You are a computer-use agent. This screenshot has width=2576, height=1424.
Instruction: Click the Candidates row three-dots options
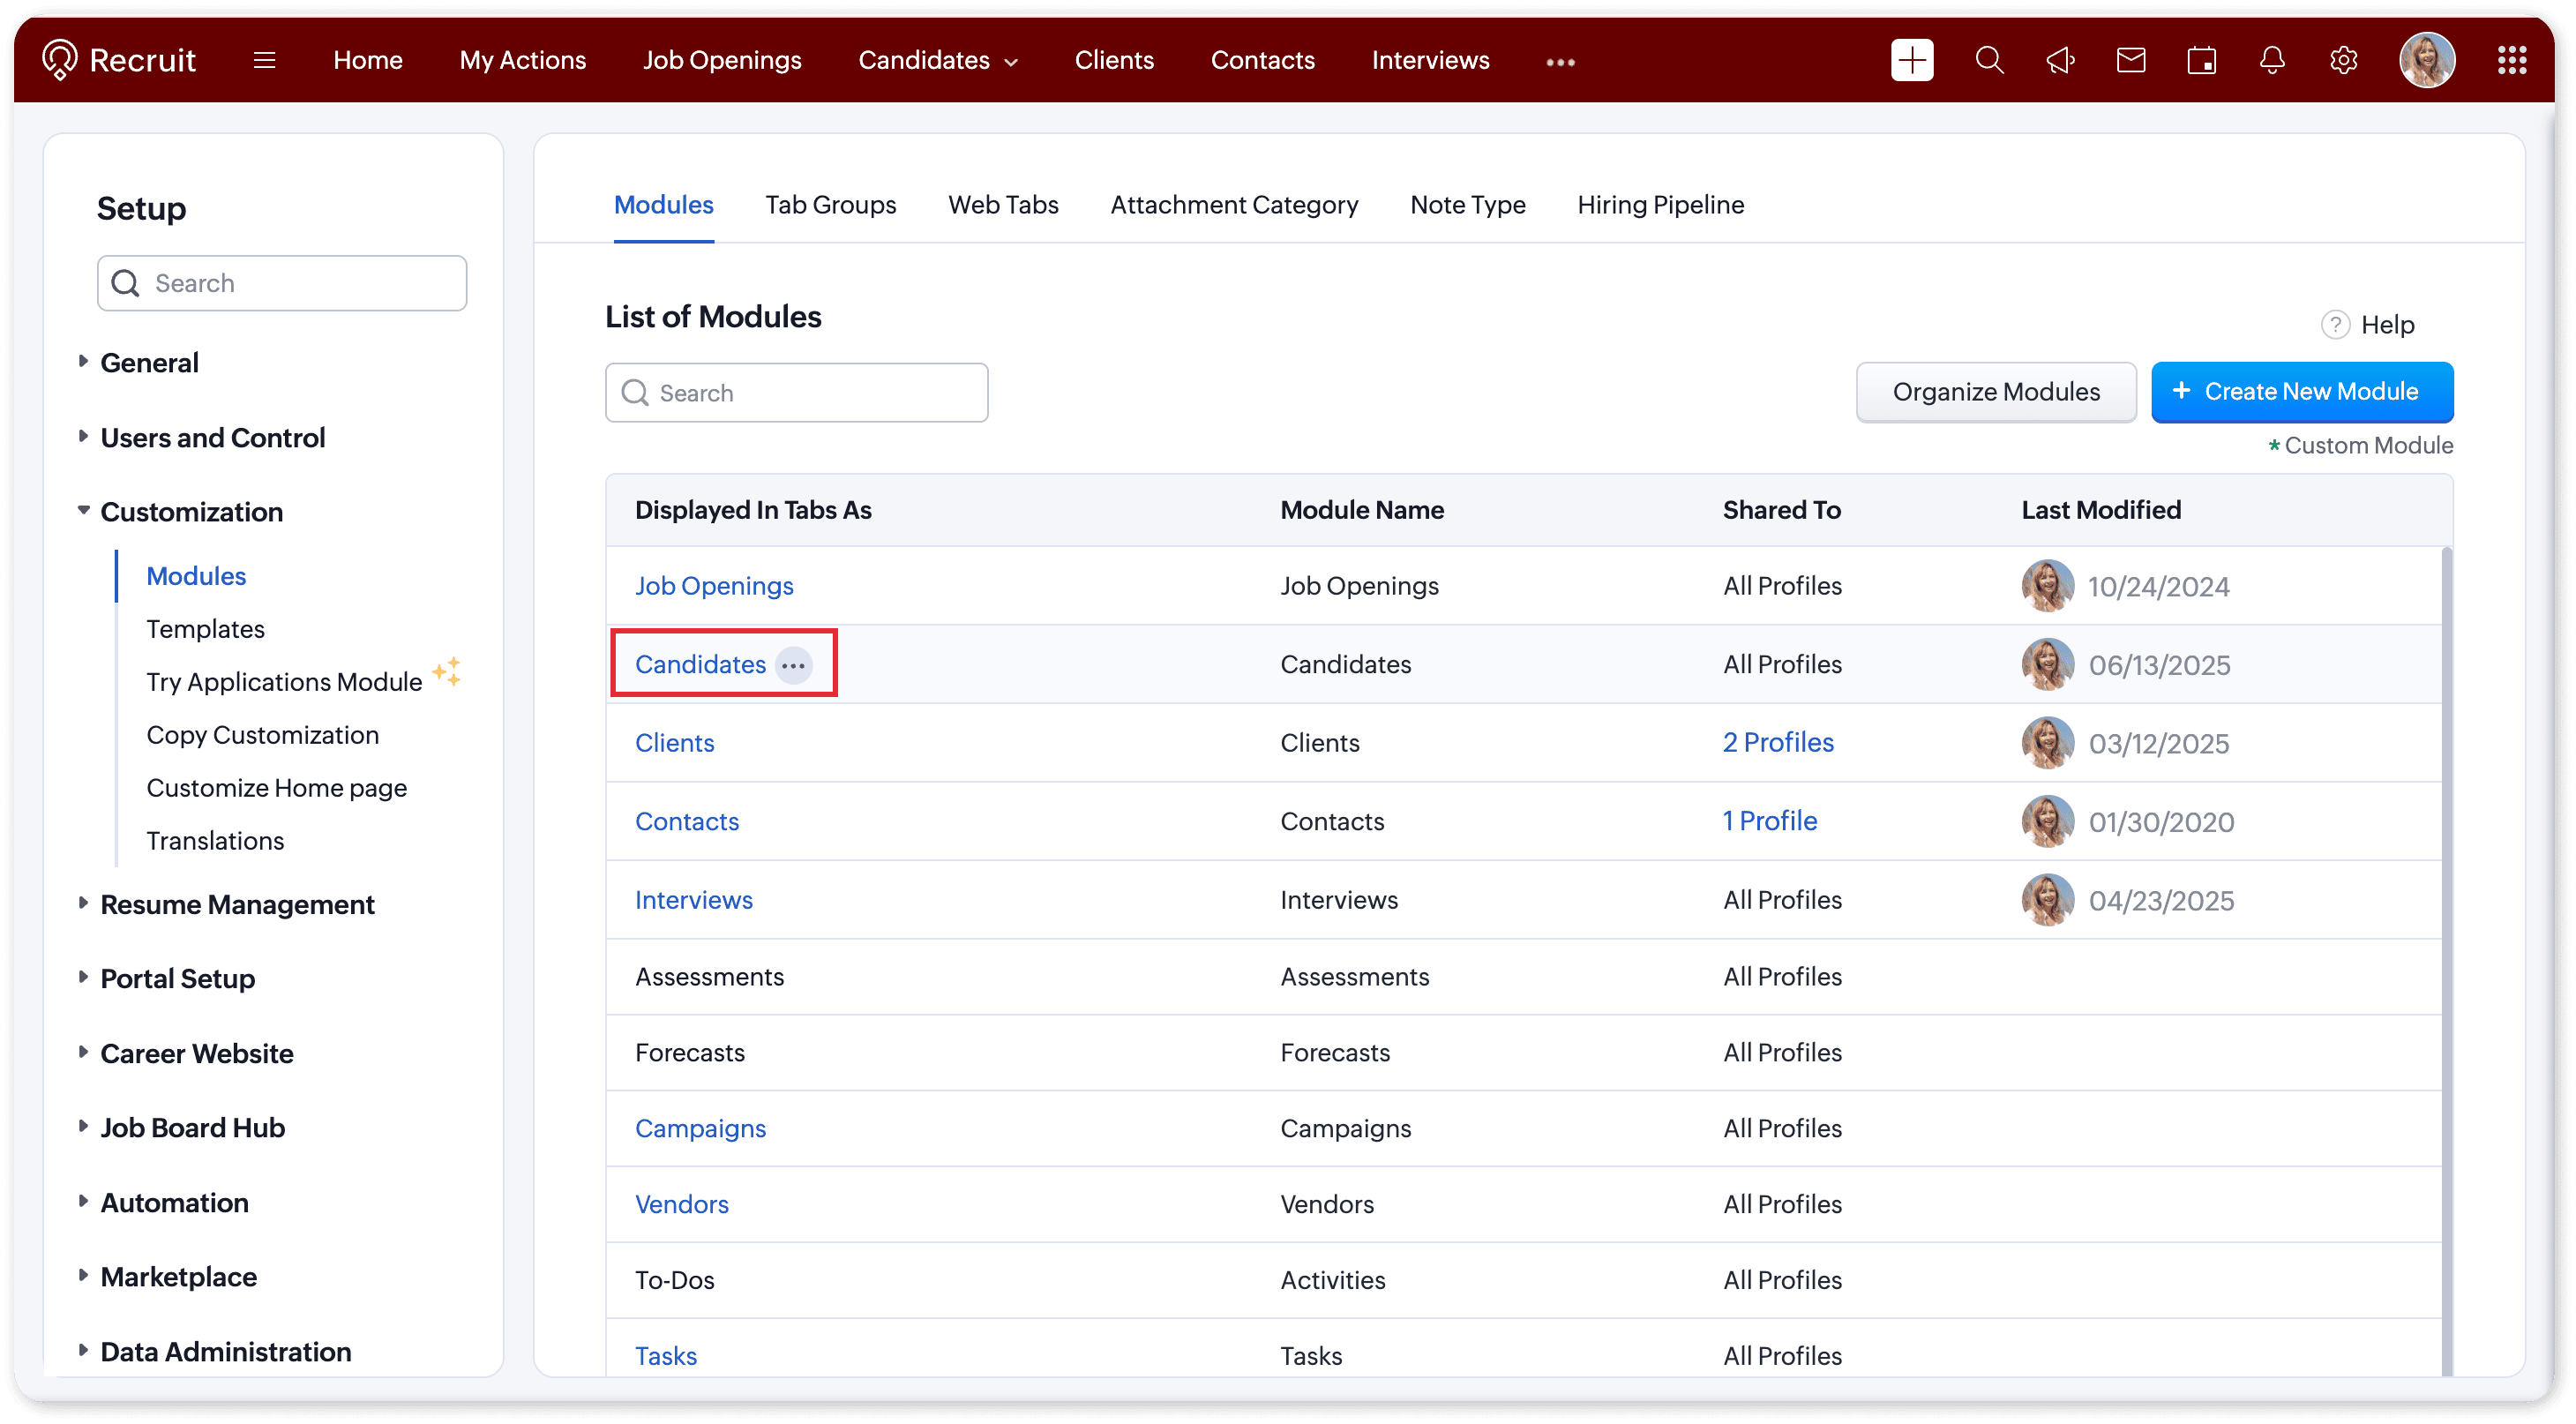(x=794, y=665)
